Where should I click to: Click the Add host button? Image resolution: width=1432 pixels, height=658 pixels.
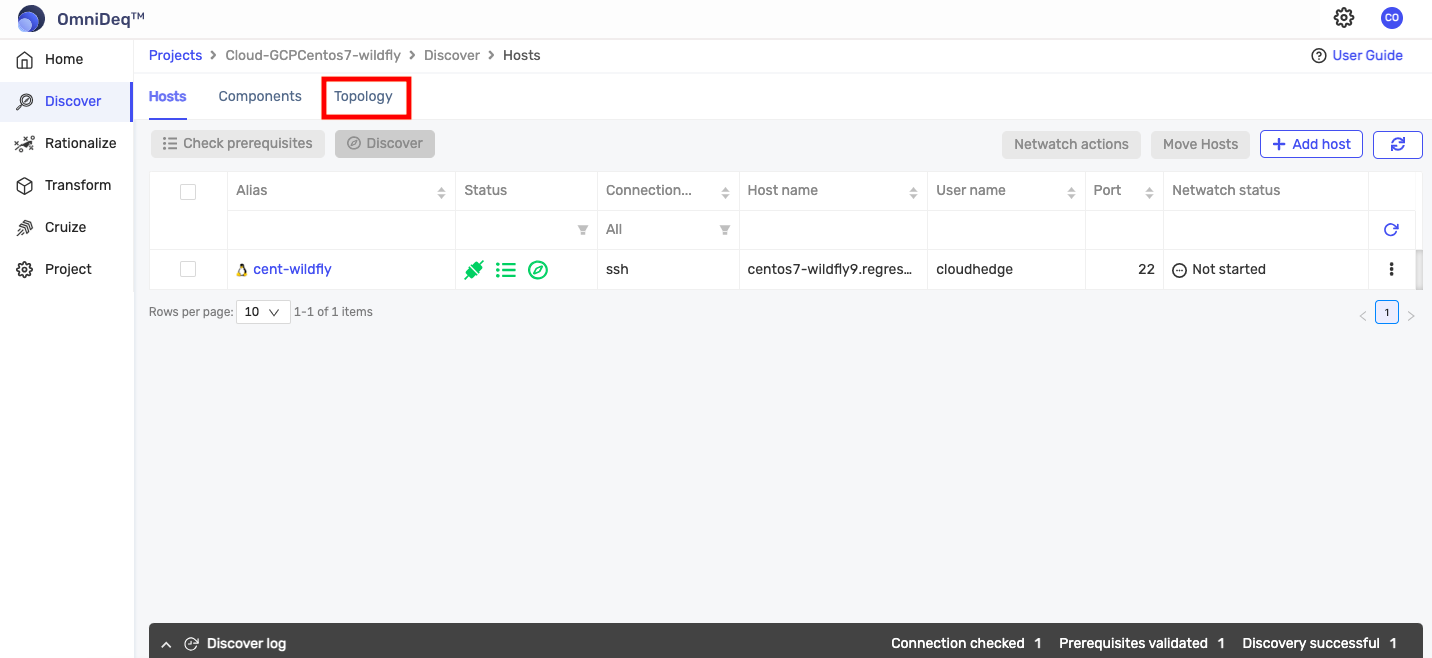coord(1311,144)
